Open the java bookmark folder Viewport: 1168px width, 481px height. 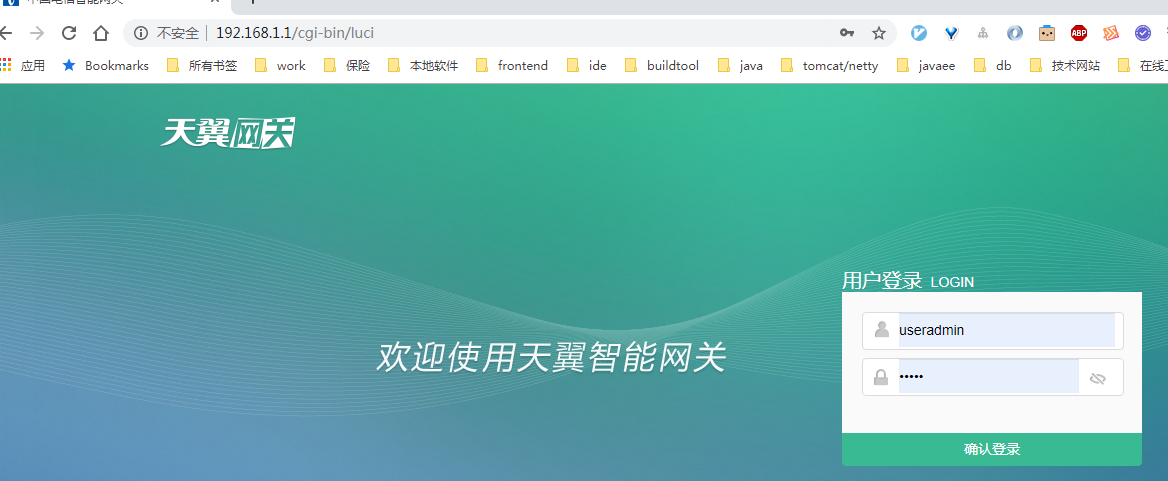click(740, 66)
